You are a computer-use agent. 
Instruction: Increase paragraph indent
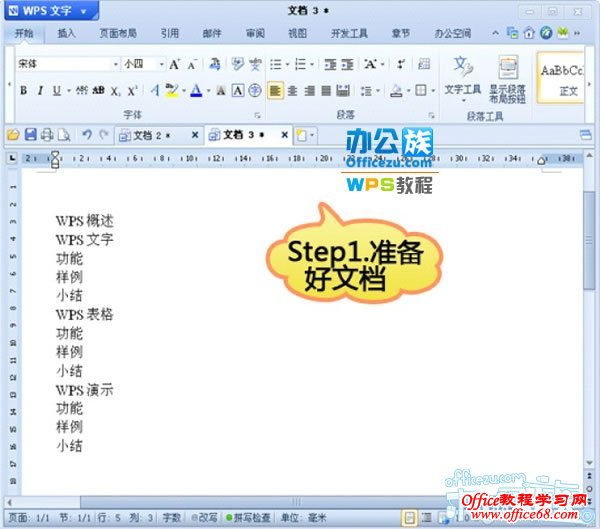pyautogui.click(x=347, y=64)
